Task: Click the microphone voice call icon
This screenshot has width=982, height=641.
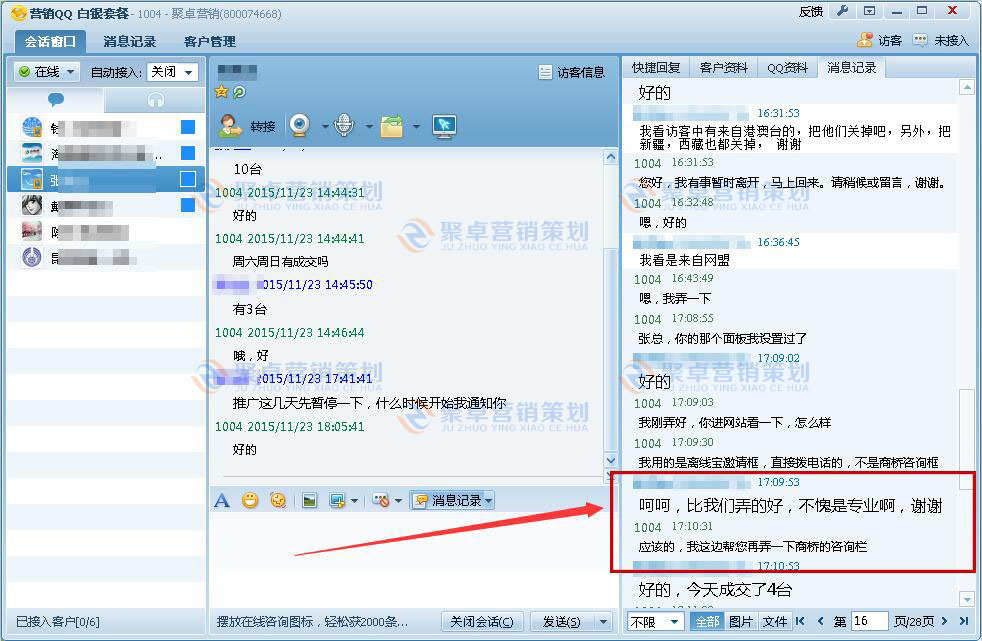Action: (344, 126)
